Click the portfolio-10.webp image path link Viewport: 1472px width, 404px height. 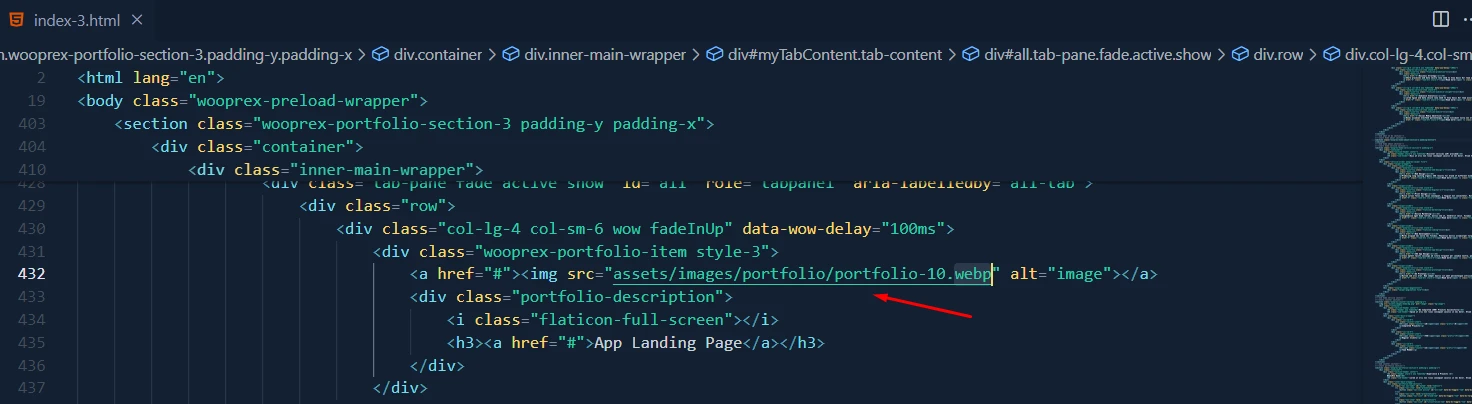800,274
